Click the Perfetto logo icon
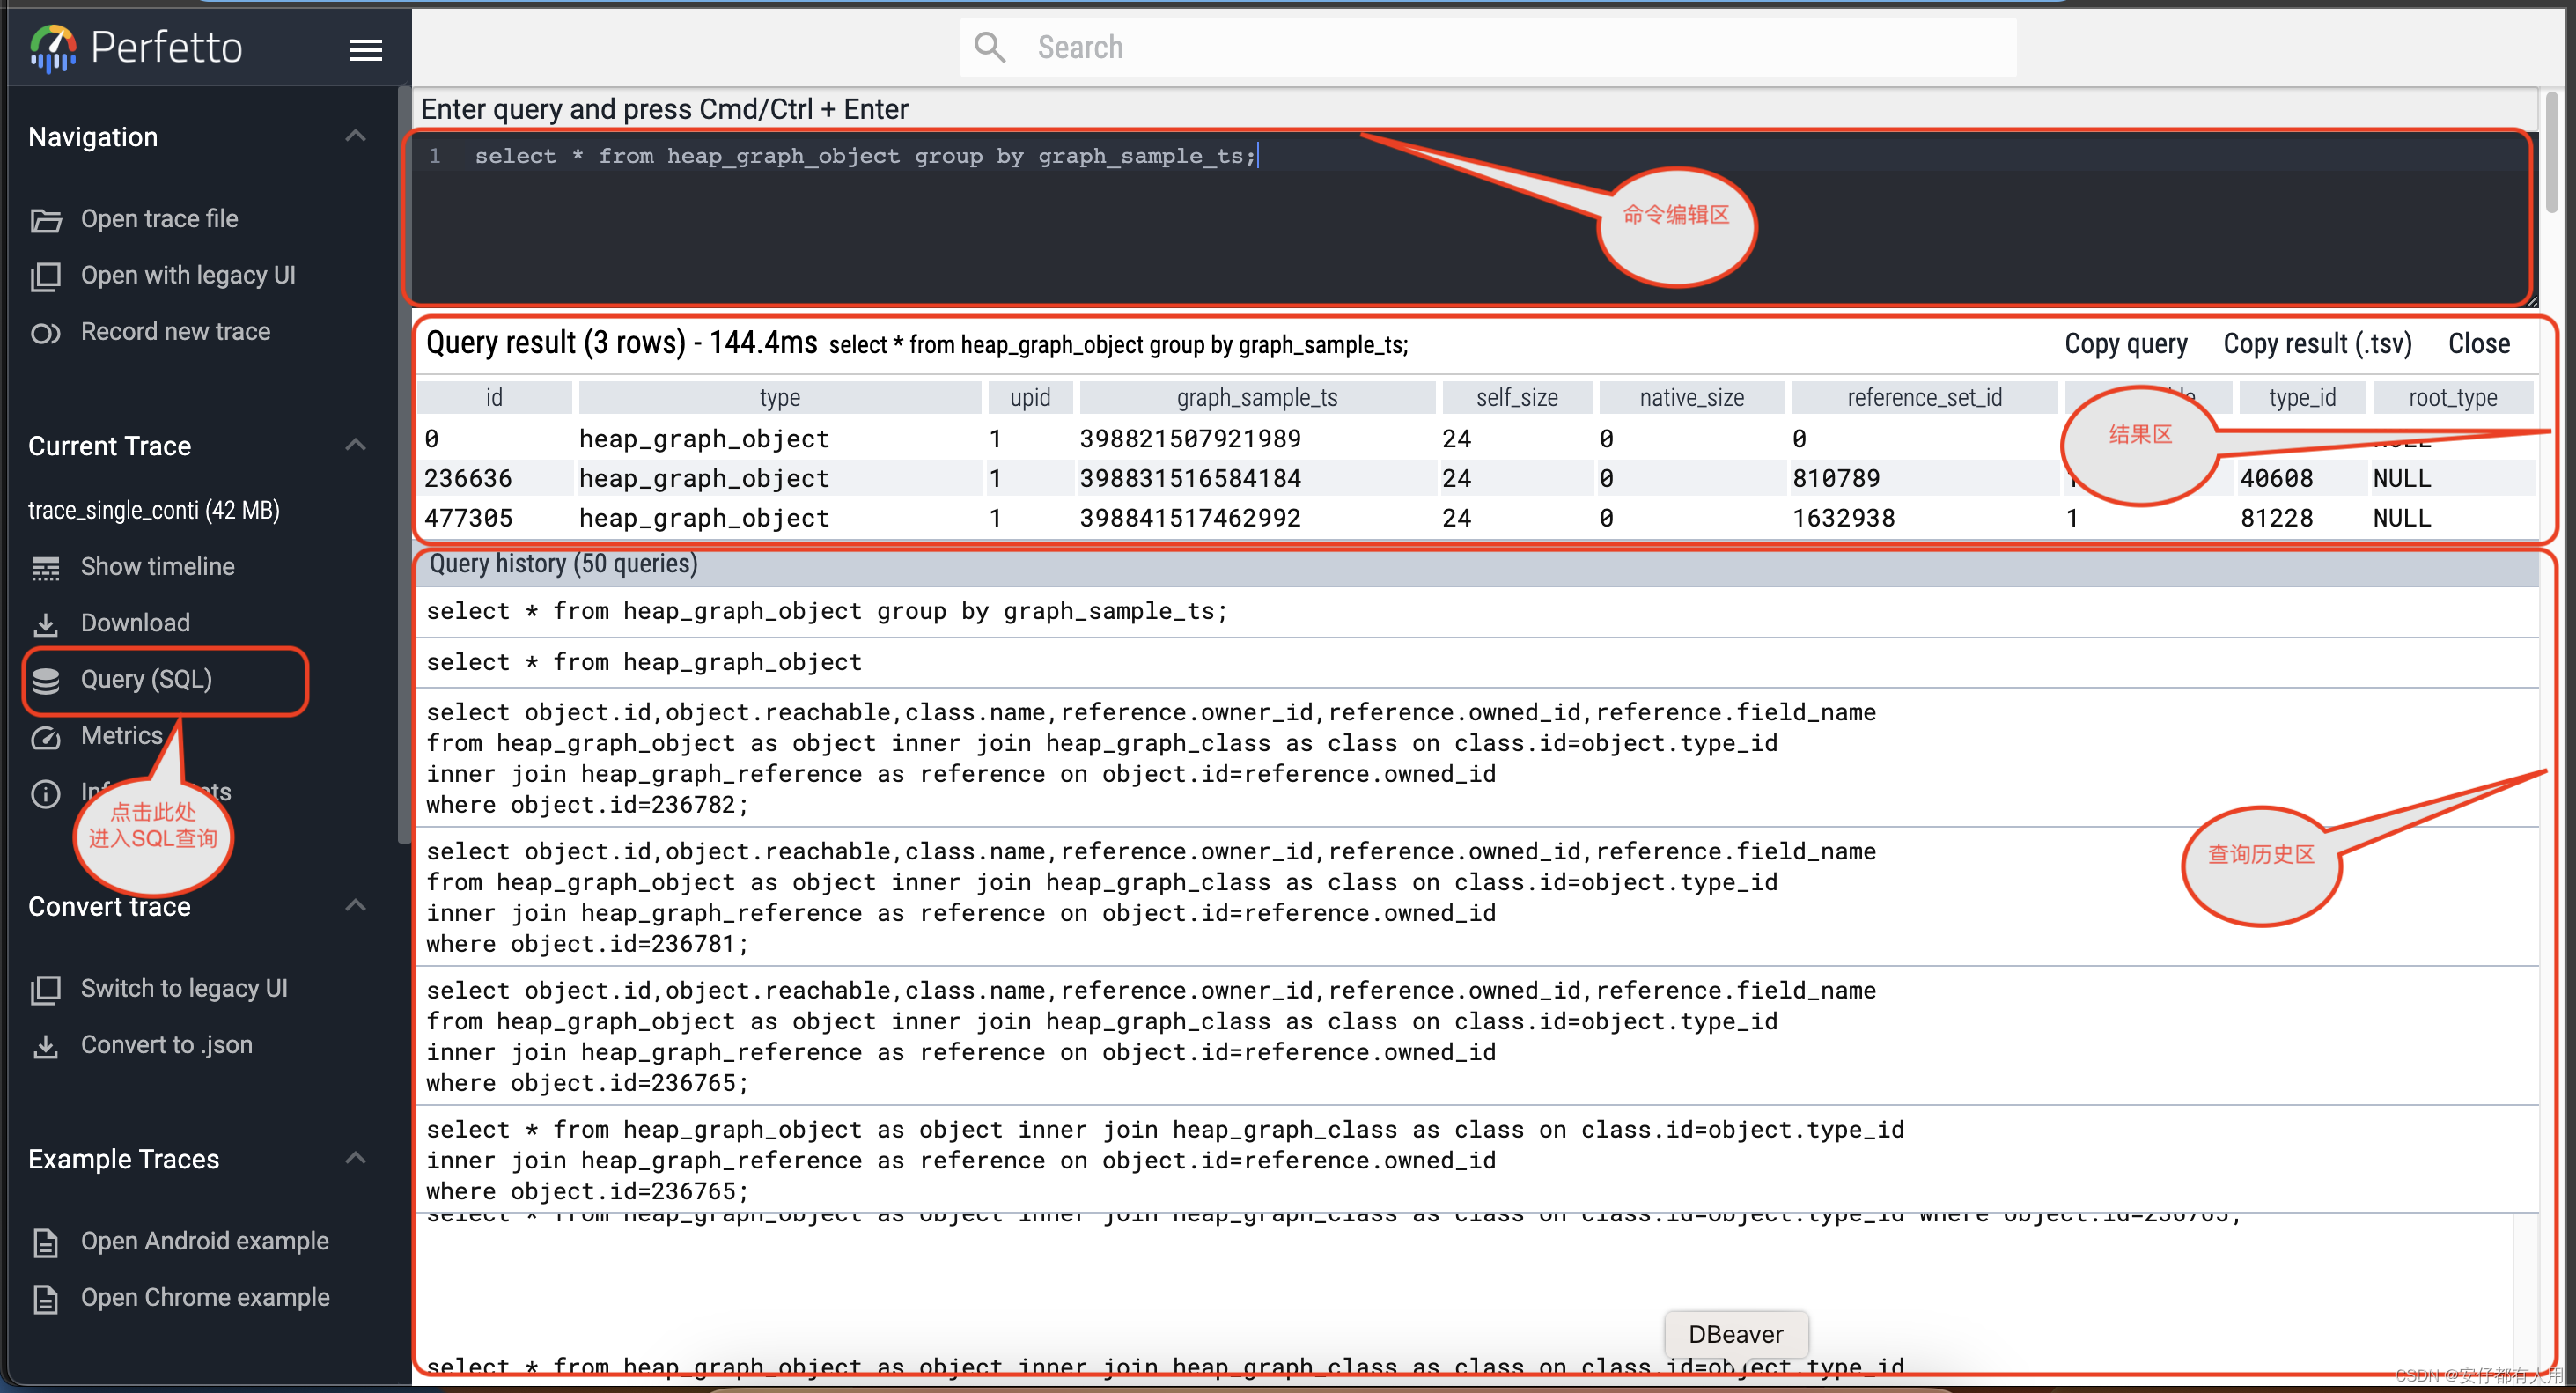Image resolution: width=2576 pixels, height=1393 pixels. click(51, 47)
